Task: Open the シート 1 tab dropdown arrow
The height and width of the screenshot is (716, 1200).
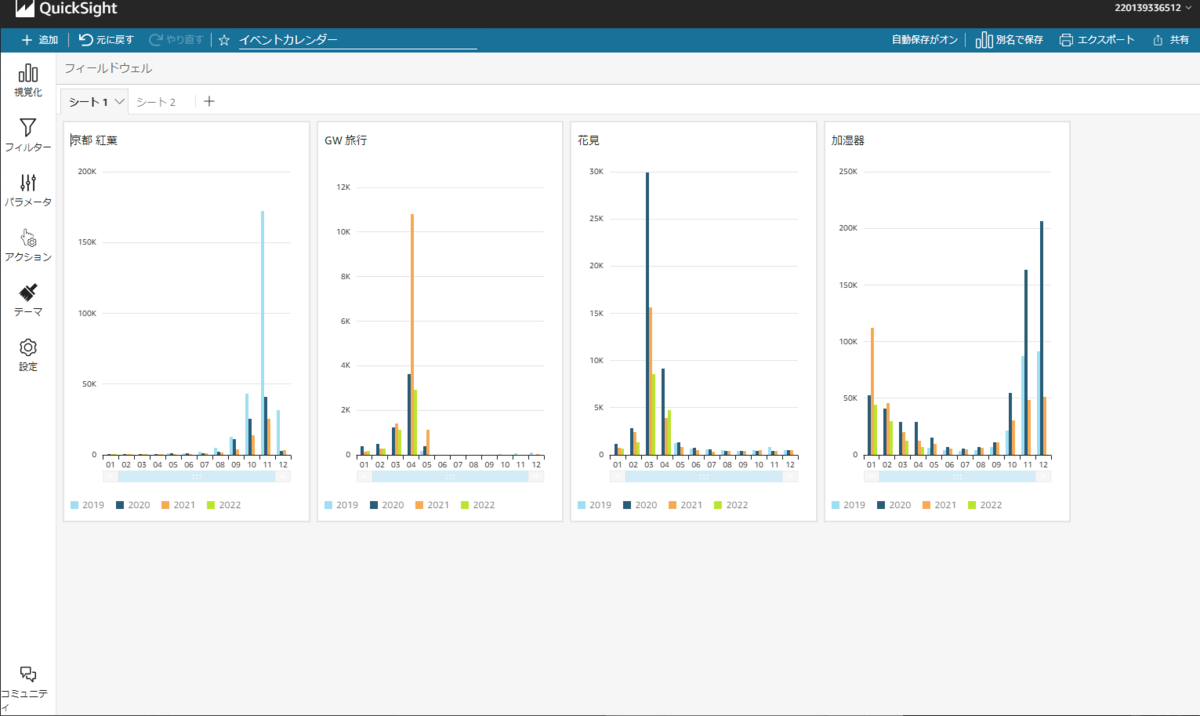Action: [x=119, y=101]
